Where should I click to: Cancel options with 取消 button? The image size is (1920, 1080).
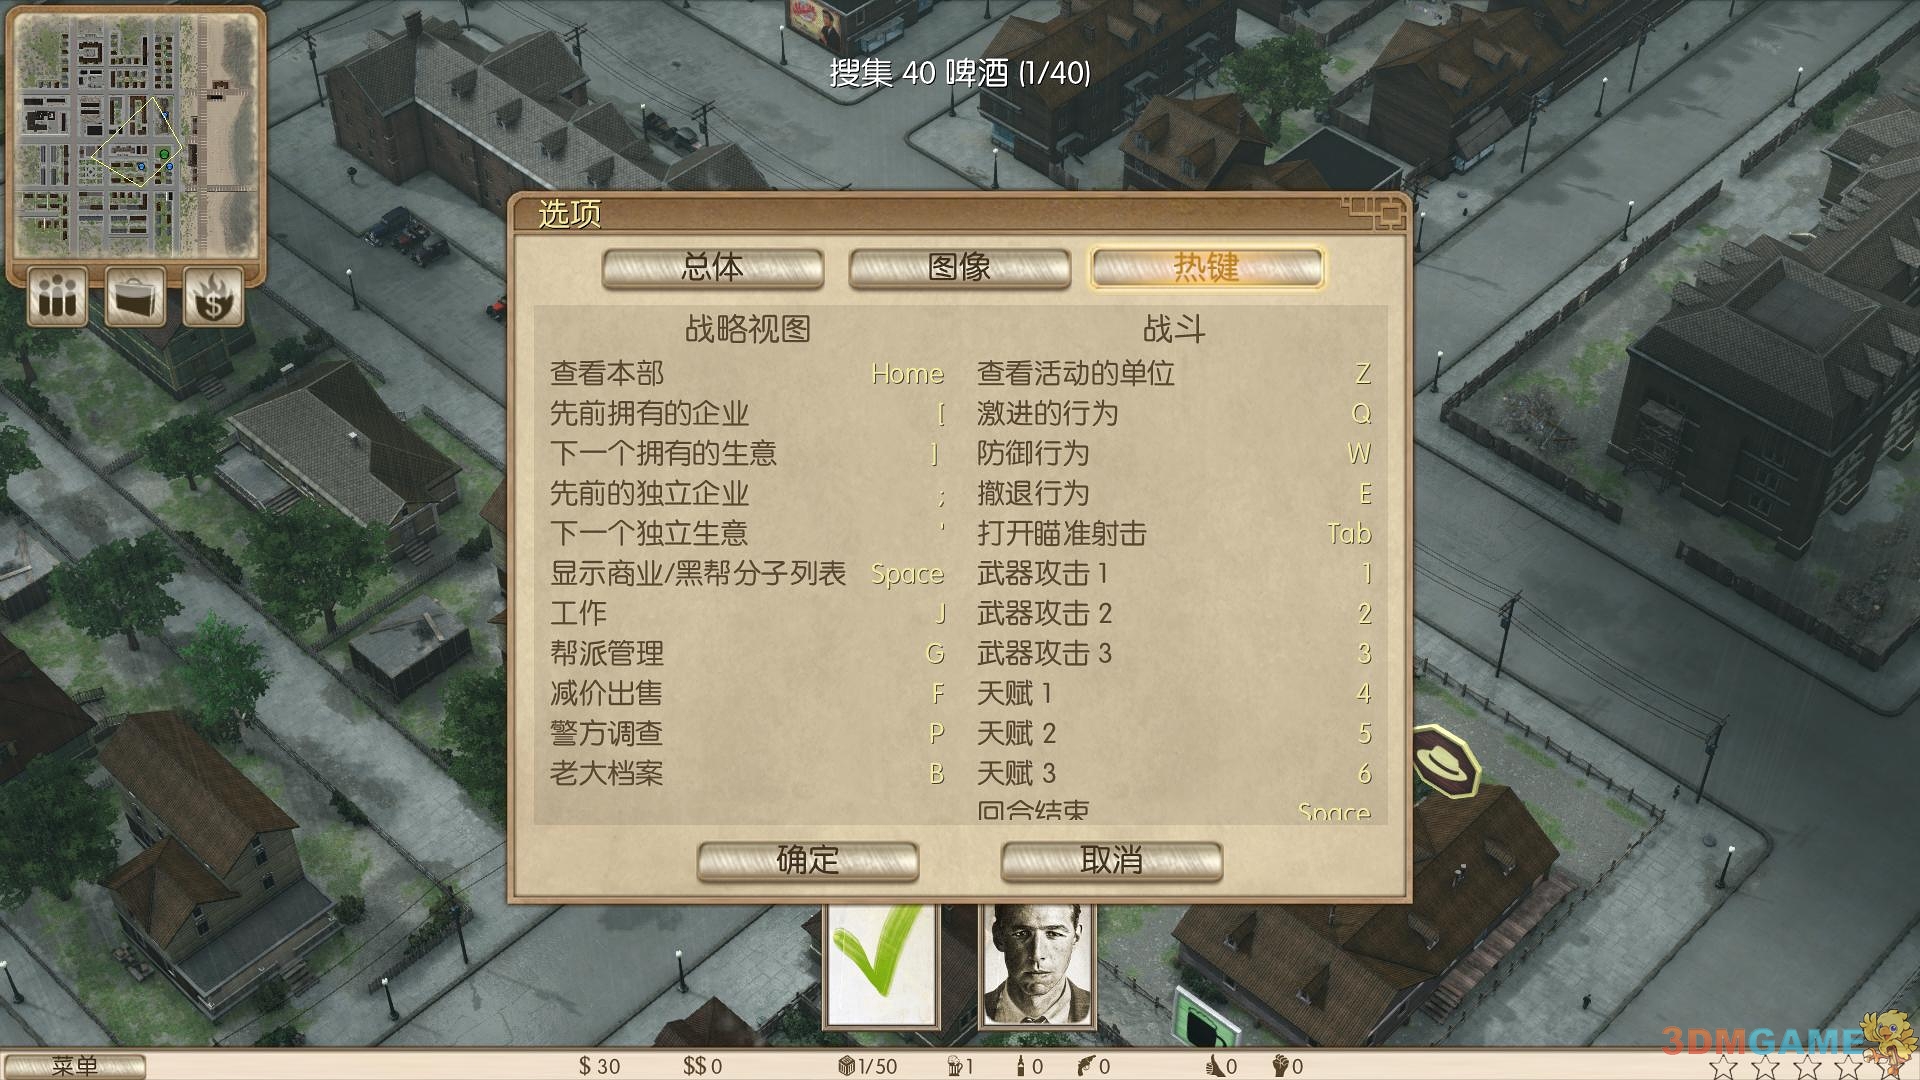pos(1112,861)
